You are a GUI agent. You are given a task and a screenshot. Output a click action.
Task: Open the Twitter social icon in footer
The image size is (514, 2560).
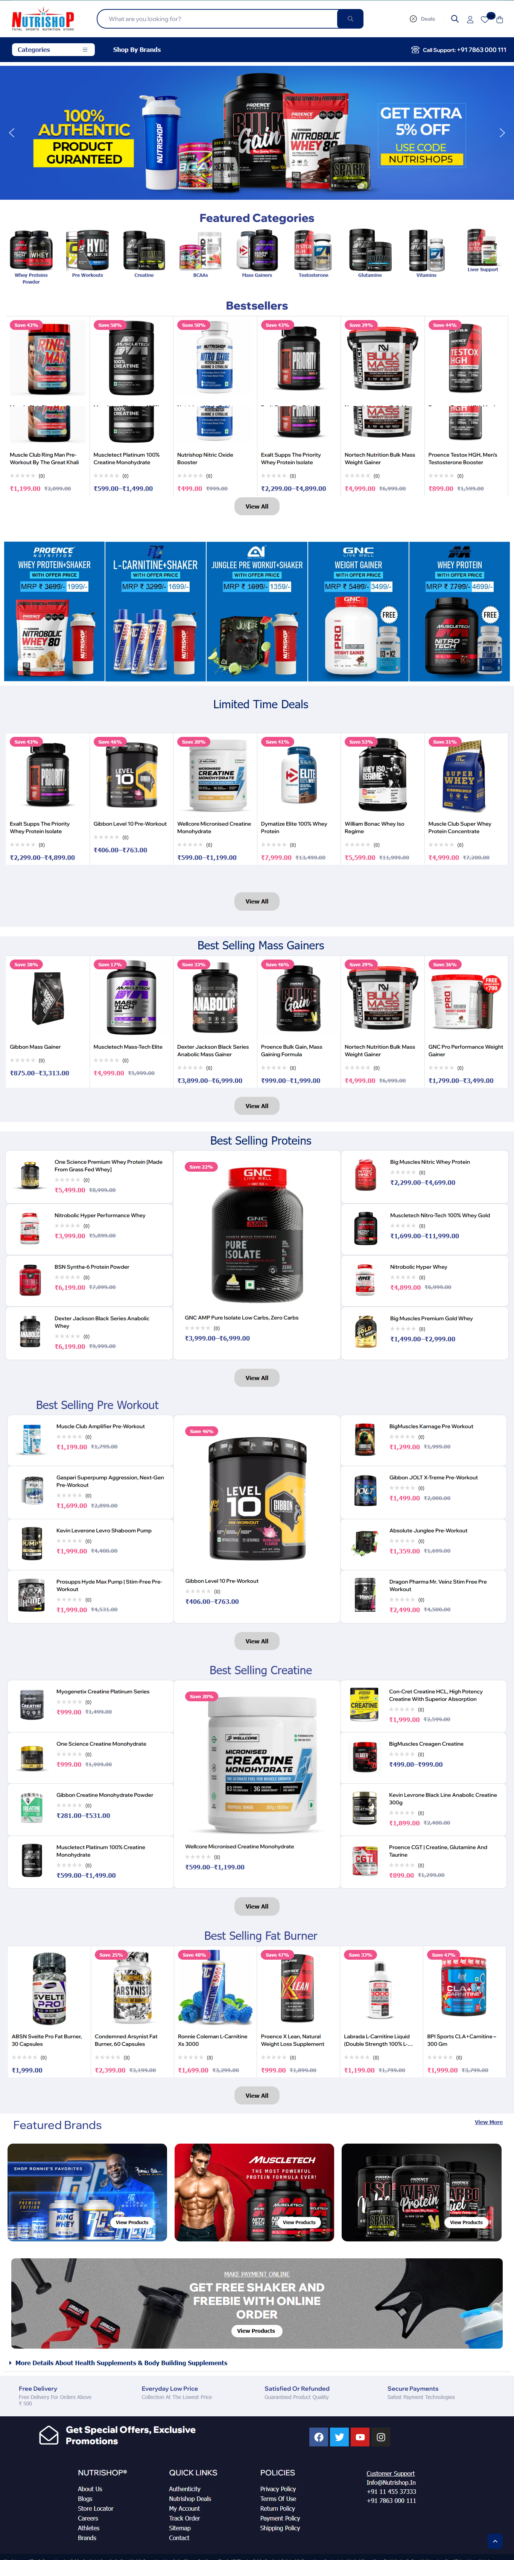click(340, 2436)
